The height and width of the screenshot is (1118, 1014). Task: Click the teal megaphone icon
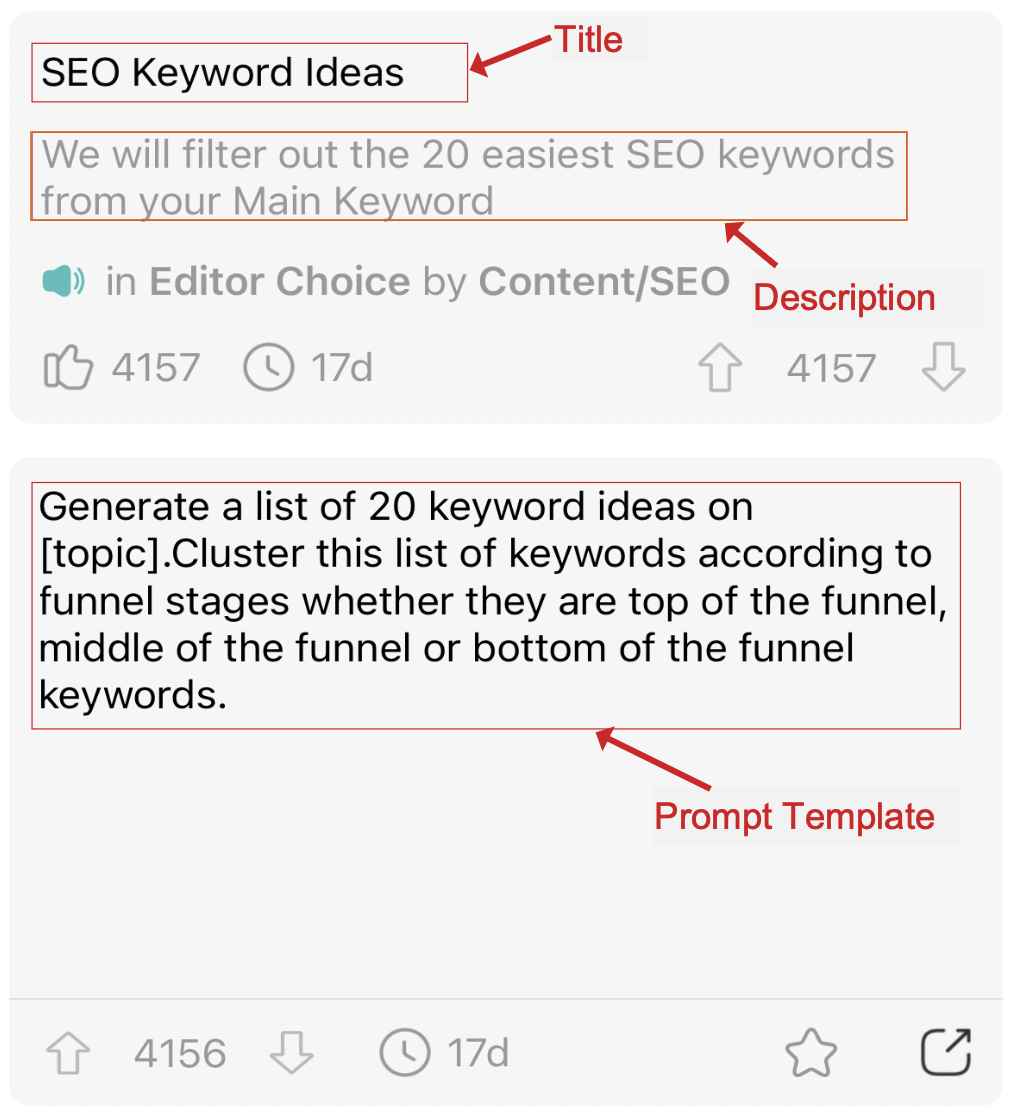point(64,282)
